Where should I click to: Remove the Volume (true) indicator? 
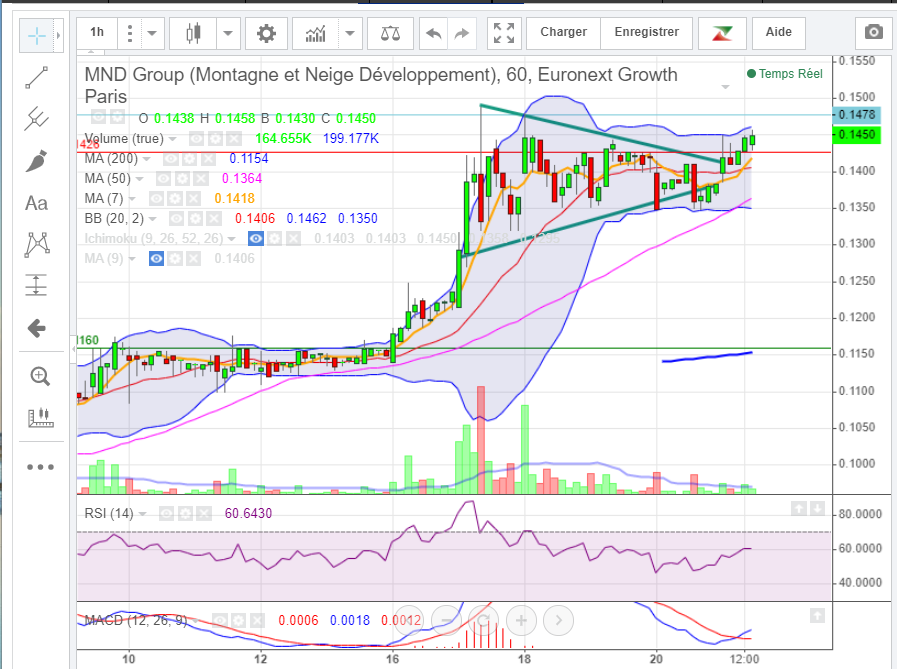(x=233, y=138)
